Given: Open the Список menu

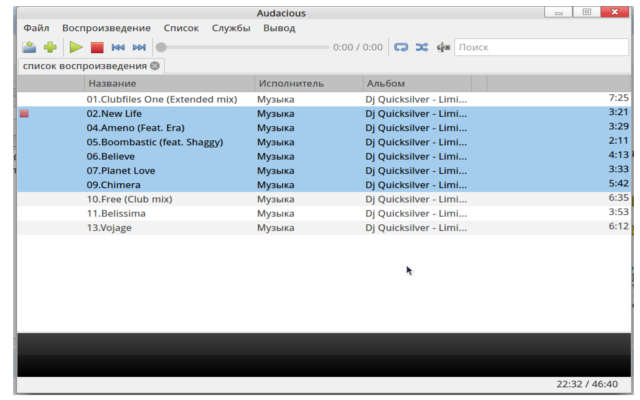Looking at the screenshot, I should [181, 28].
